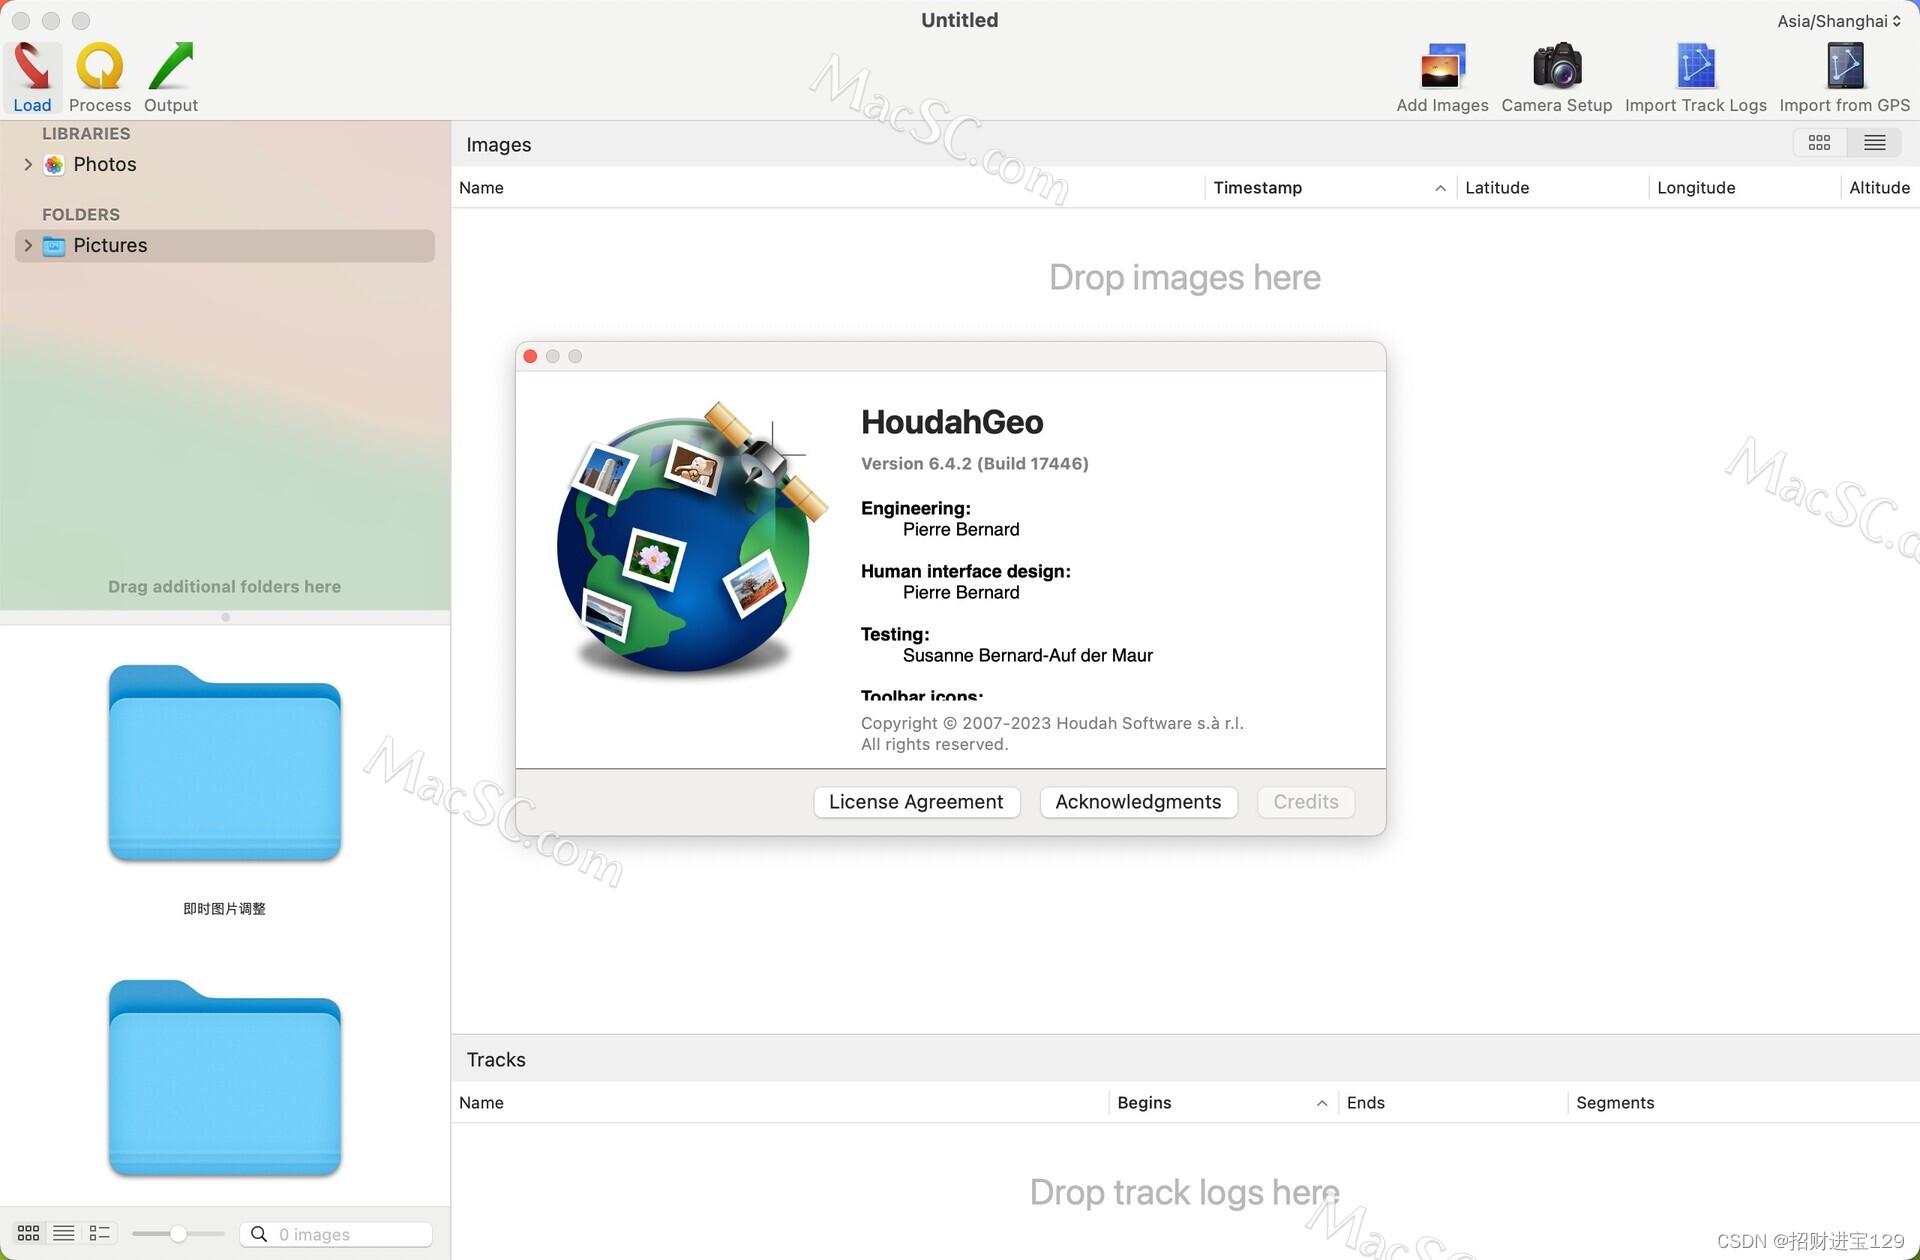Expand the Photos library

(28, 164)
